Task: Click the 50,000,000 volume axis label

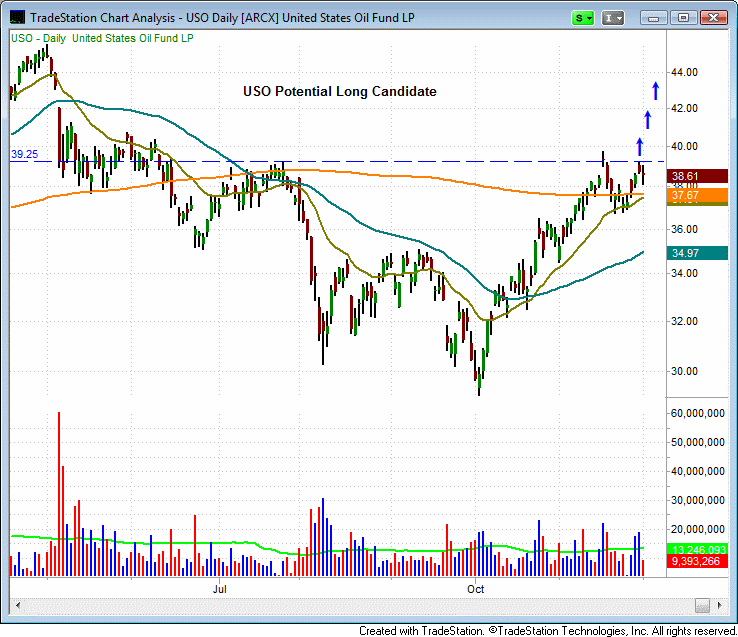Action: click(x=698, y=442)
